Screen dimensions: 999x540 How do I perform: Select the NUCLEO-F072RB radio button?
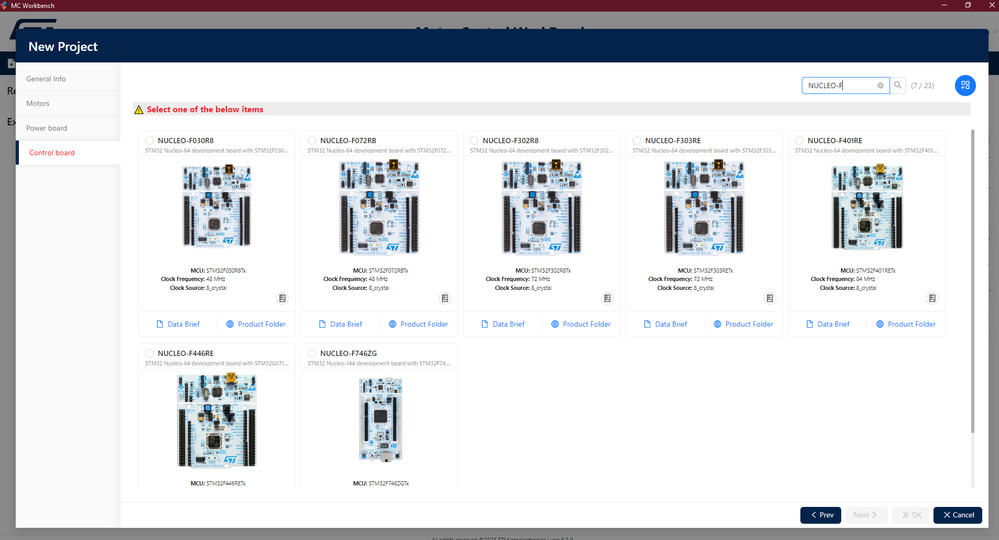[312, 141]
